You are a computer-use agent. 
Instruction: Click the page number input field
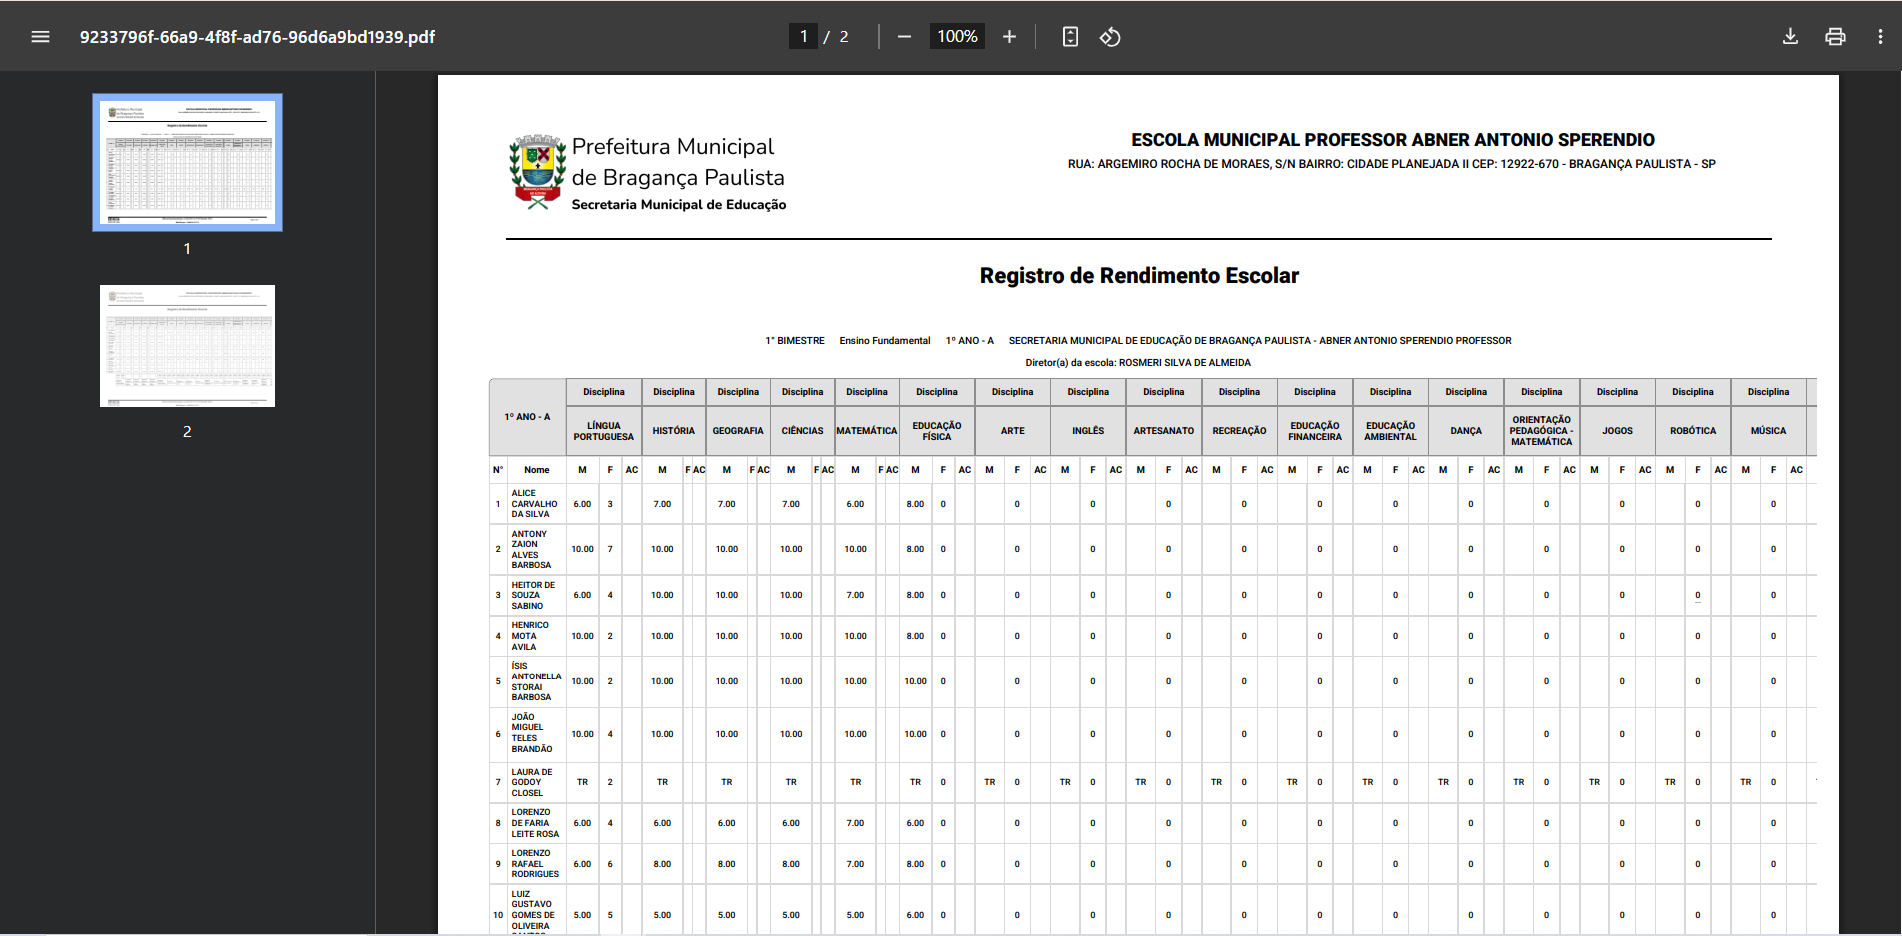(x=803, y=37)
